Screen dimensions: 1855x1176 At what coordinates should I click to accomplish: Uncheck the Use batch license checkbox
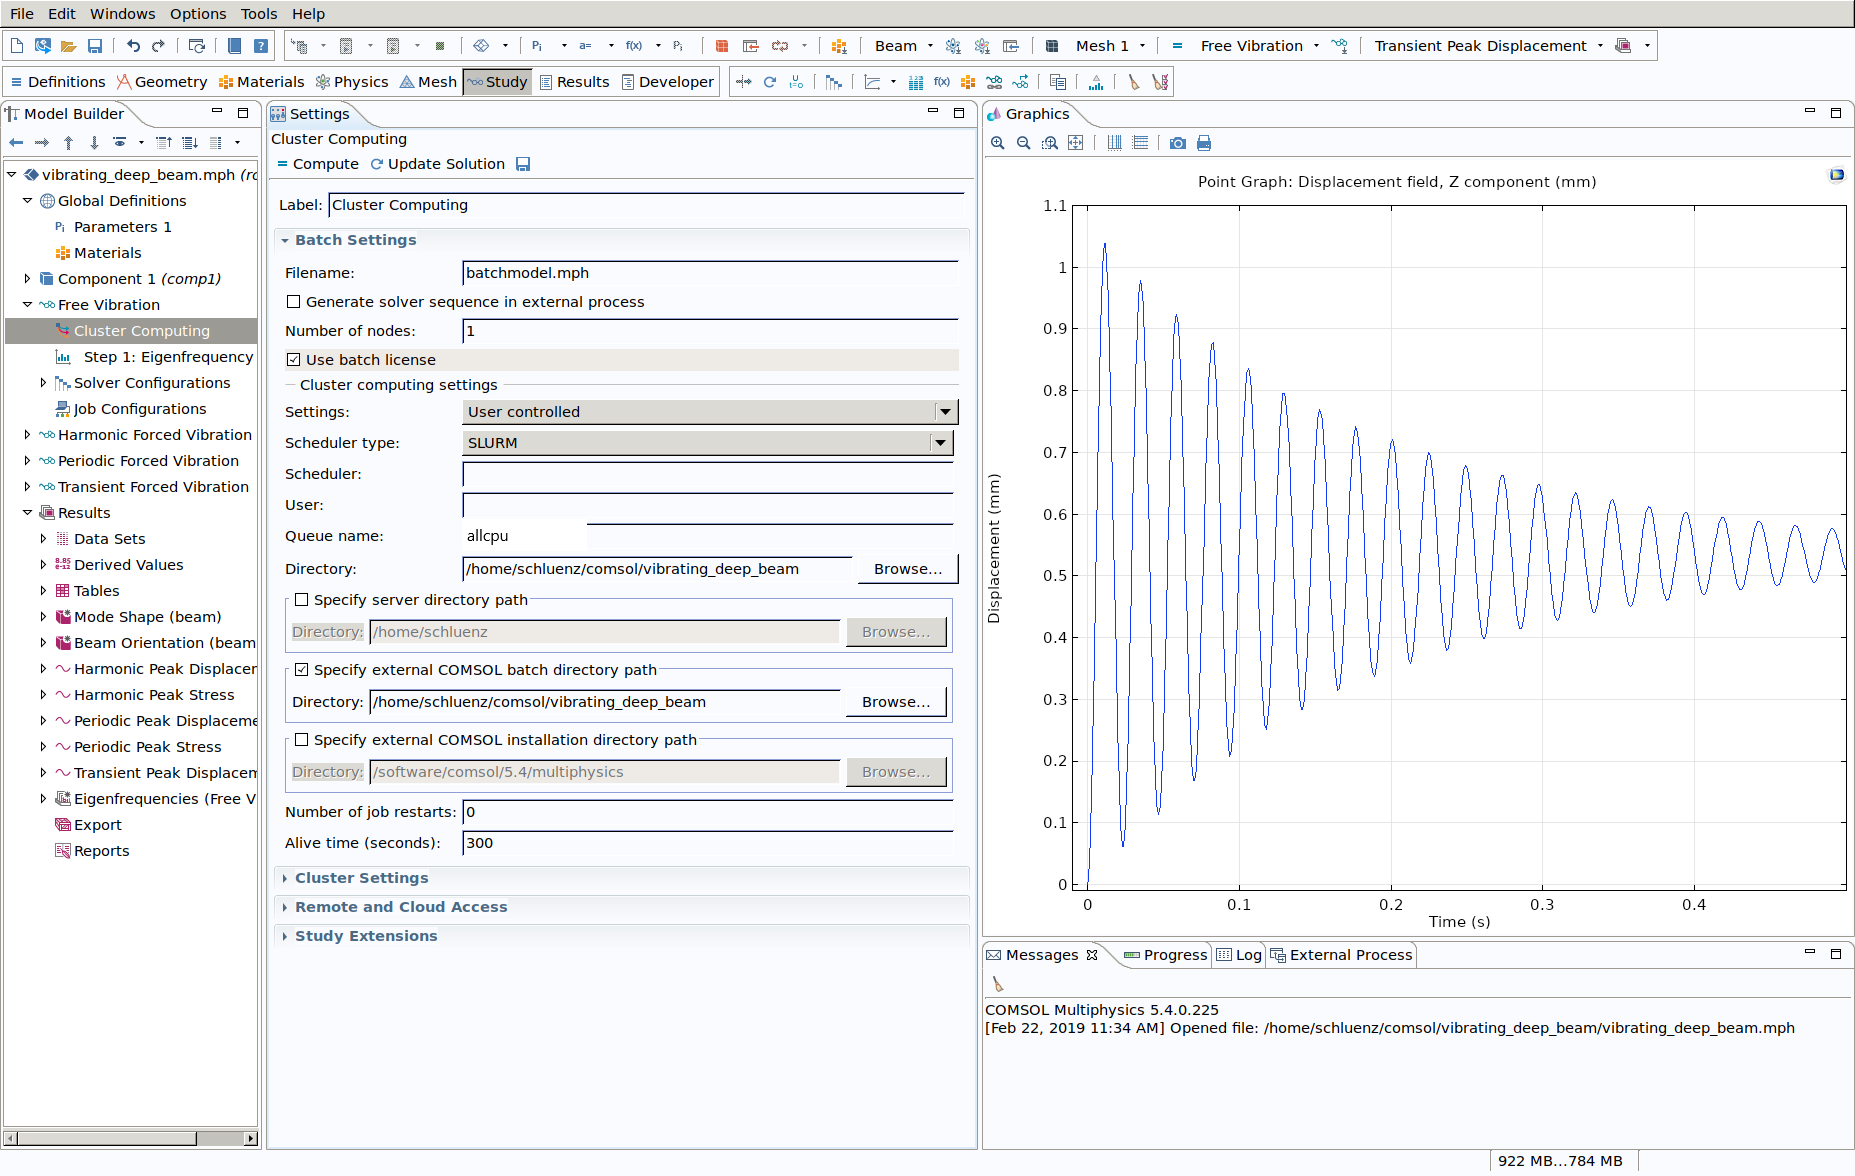pyautogui.click(x=294, y=360)
